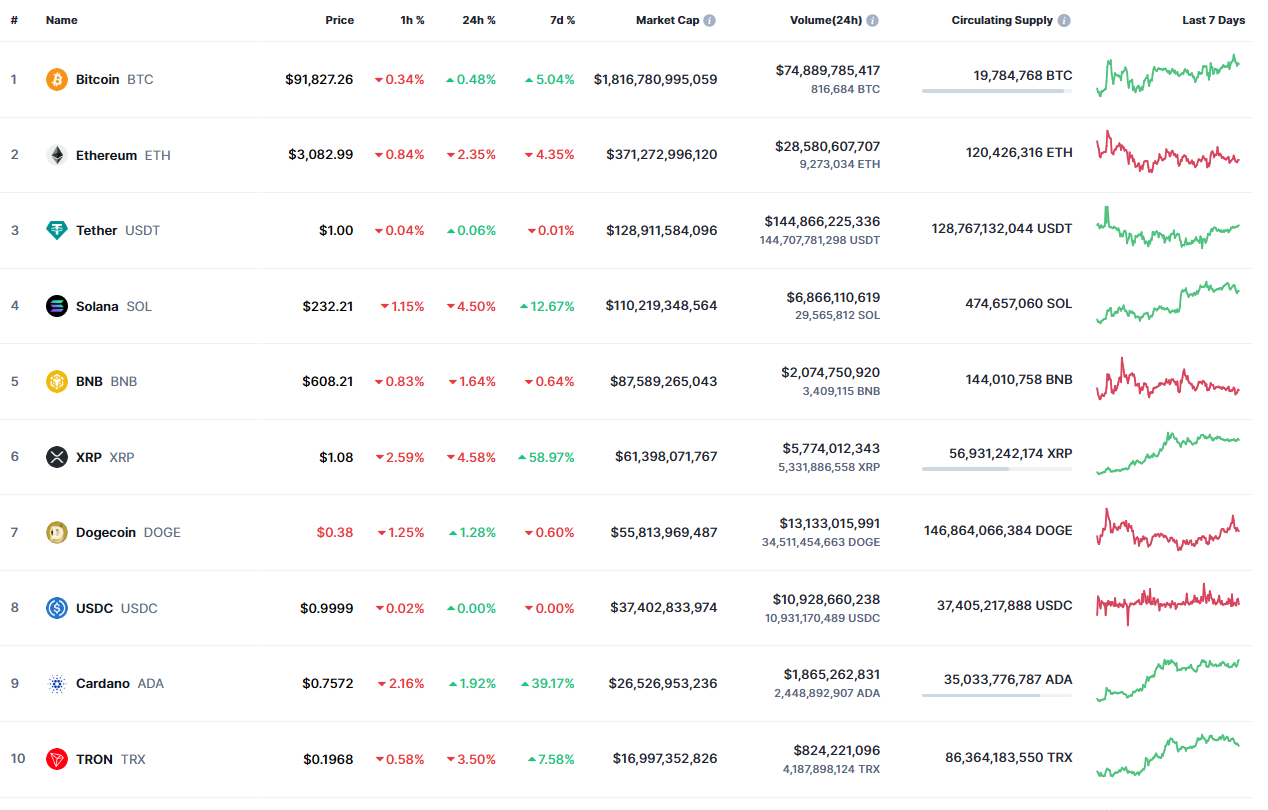Click the Last 7 Days column header

(1213, 20)
